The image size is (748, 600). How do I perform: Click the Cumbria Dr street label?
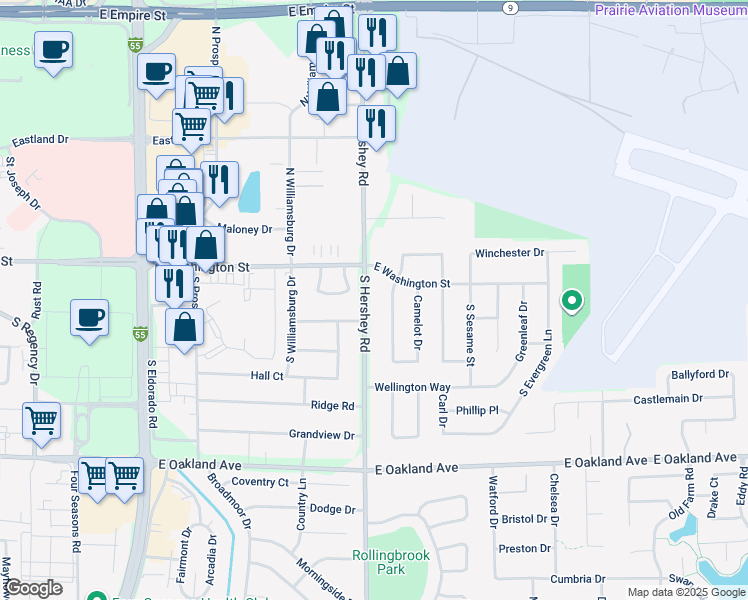(578, 579)
